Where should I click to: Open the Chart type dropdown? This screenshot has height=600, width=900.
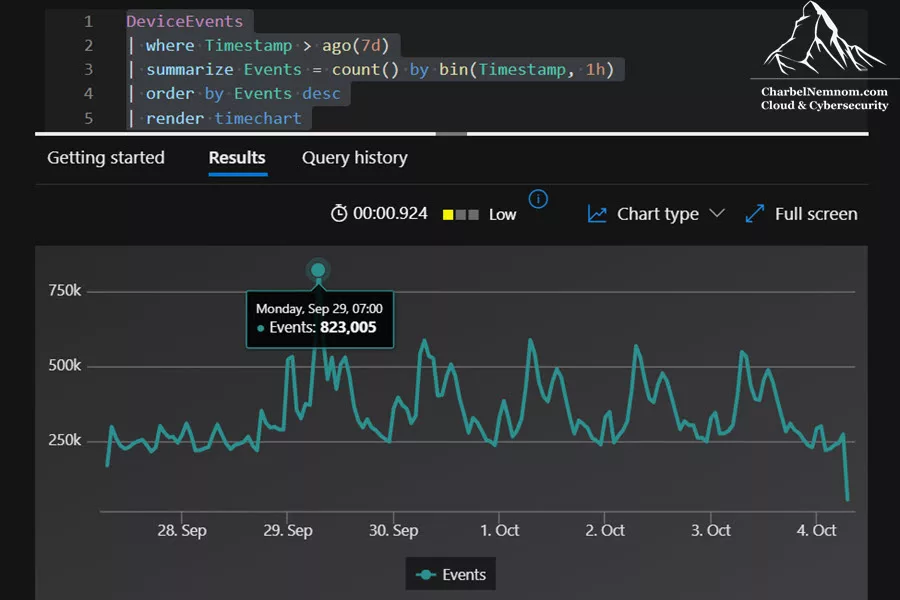[657, 214]
